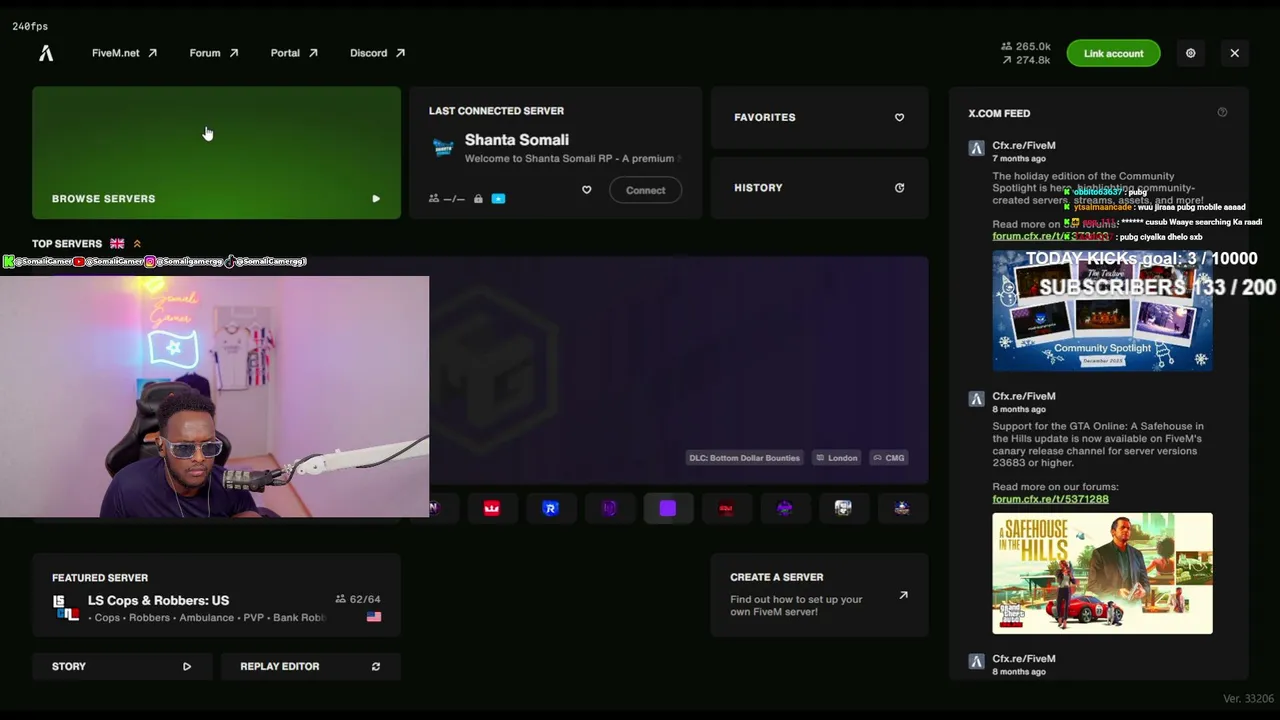Viewport: 1280px width, 720px height.
Task: Click the Link account button
Action: [1113, 54]
